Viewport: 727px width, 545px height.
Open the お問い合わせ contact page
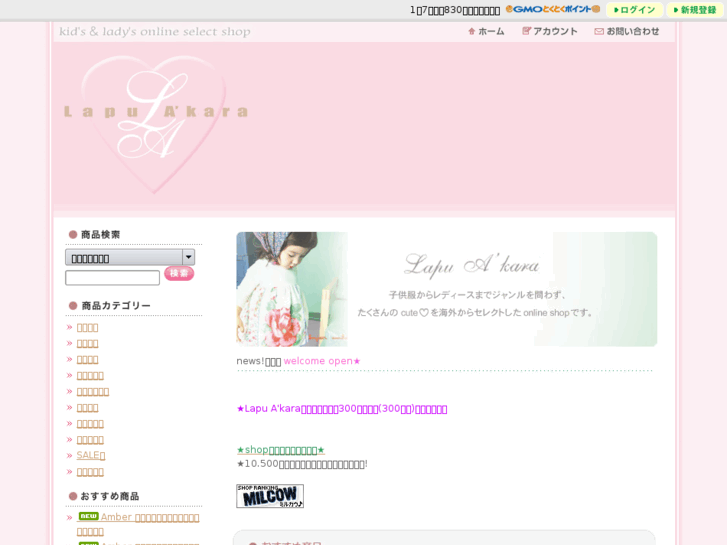[627, 31]
